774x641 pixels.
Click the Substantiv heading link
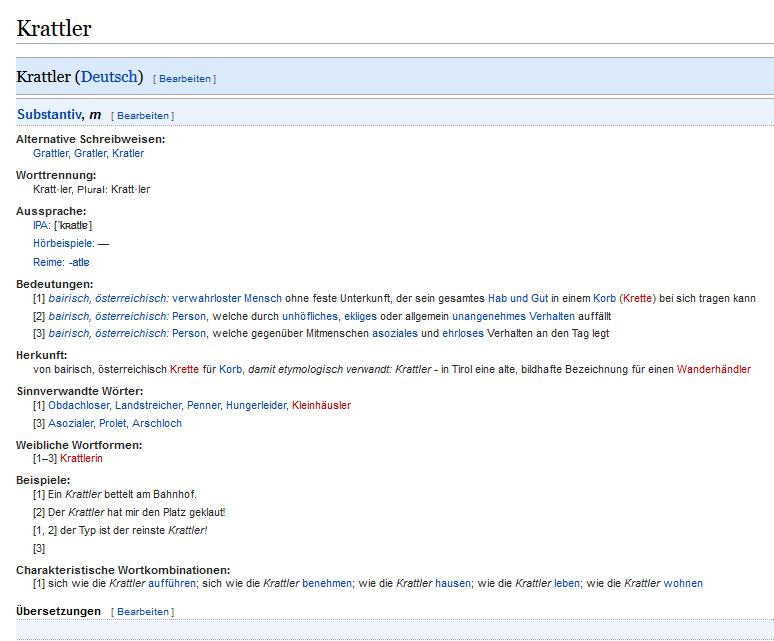tap(49, 114)
